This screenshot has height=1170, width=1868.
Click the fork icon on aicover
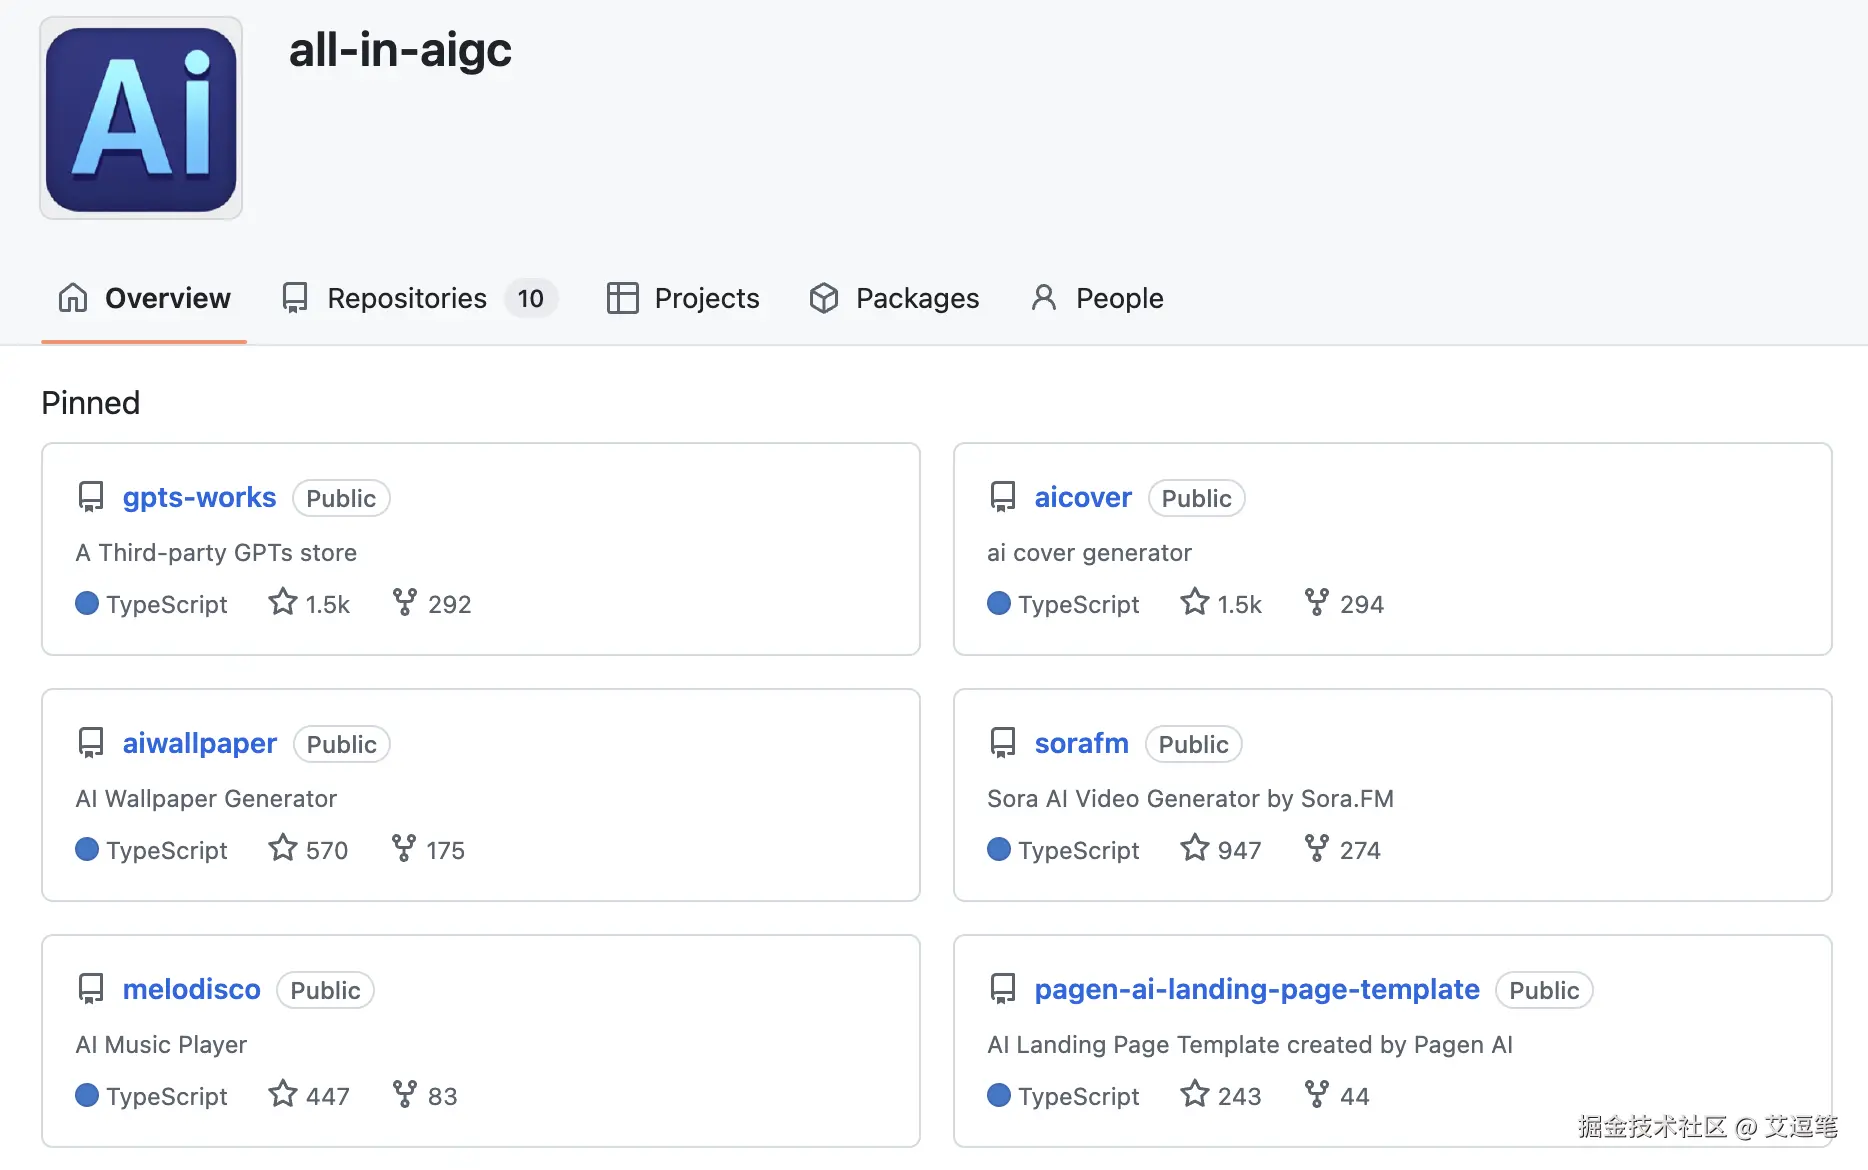click(x=1317, y=602)
